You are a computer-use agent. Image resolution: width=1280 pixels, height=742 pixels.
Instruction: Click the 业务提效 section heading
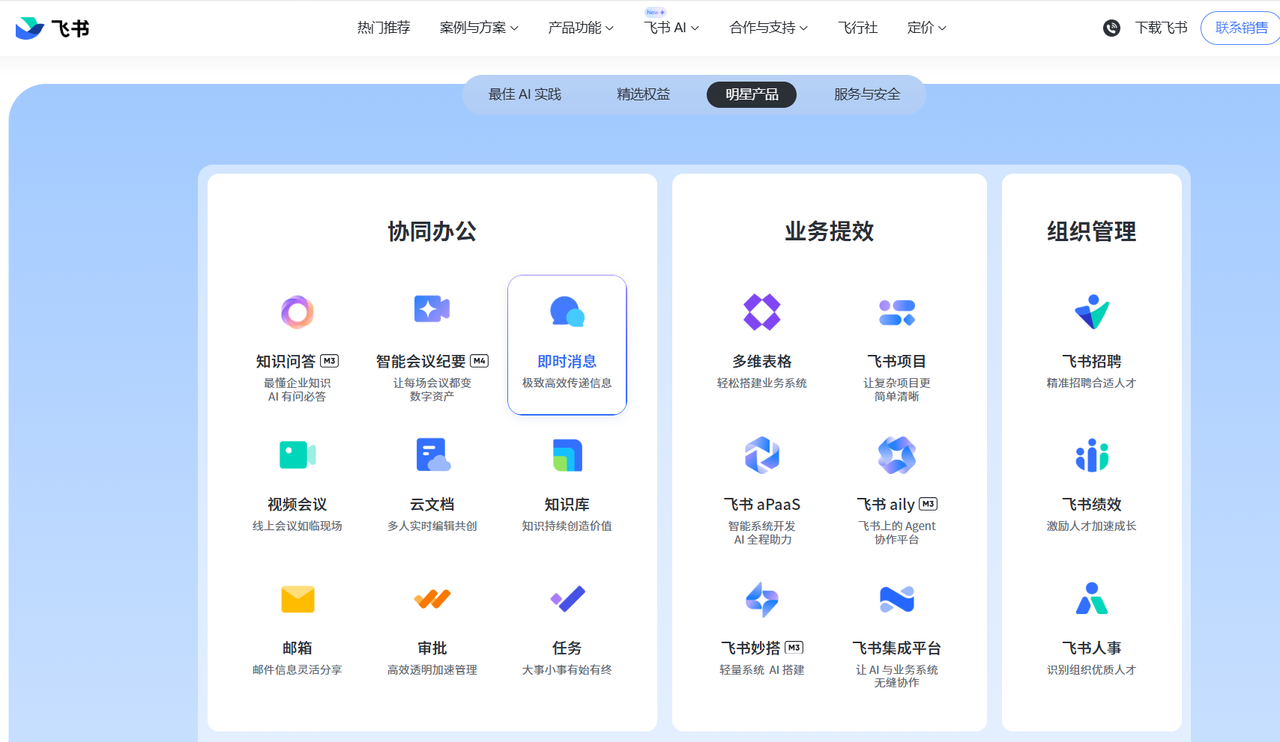[x=829, y=232]
